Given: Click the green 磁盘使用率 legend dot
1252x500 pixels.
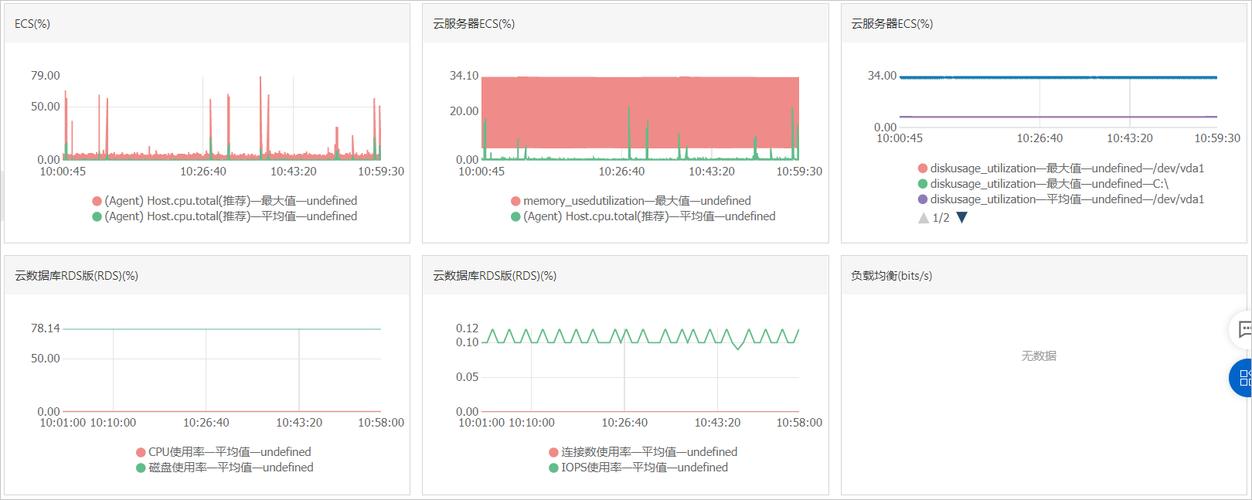Looking at the screenshot, I should 140,467.
